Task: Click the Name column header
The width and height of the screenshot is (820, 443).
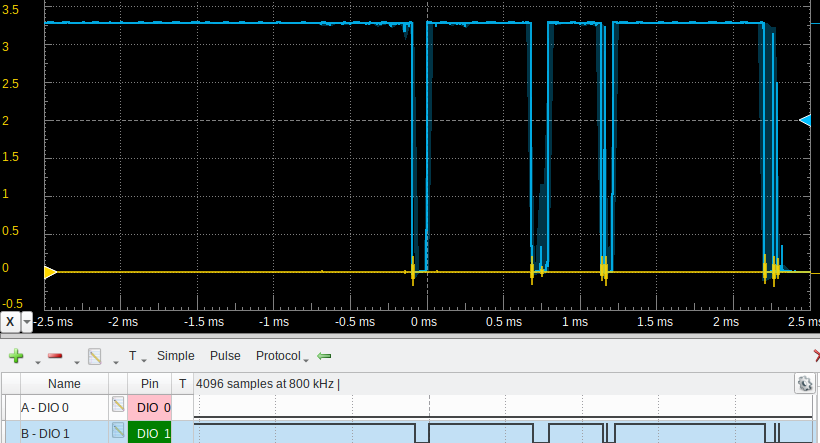Action: point(64,383)
